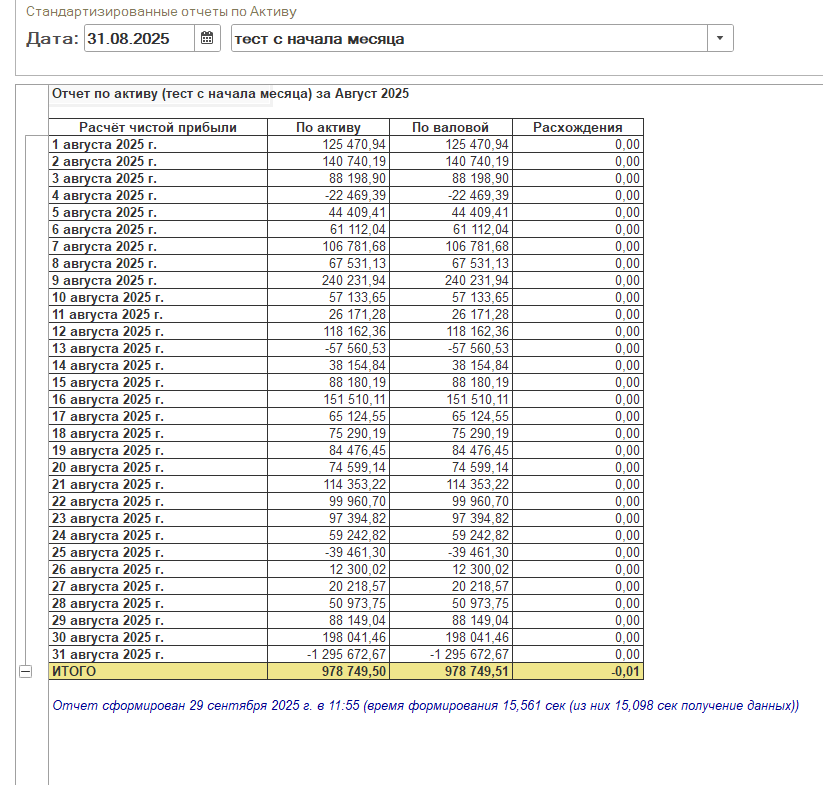Select the row '18 августа 2025 г.'
This screenshot has width=823, height=785.
[x=346, y=433]
